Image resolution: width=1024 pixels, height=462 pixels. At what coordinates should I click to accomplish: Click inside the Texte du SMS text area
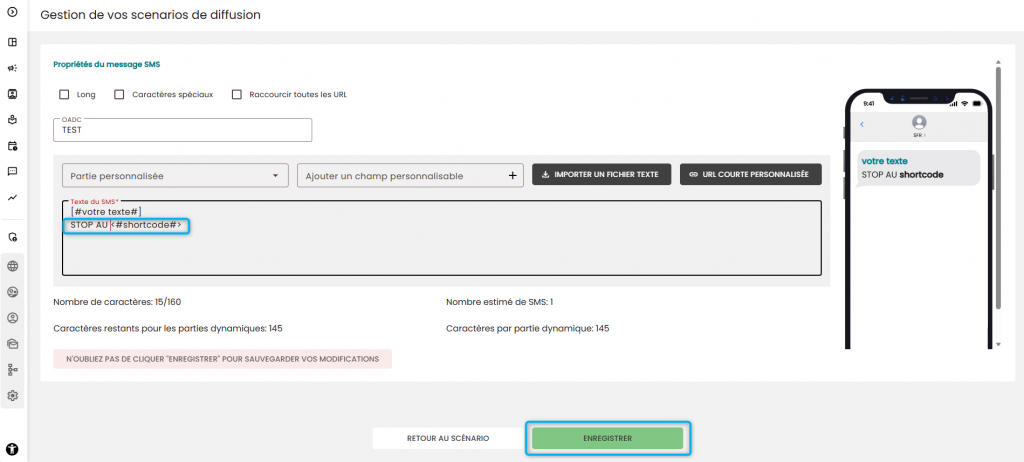441,238
